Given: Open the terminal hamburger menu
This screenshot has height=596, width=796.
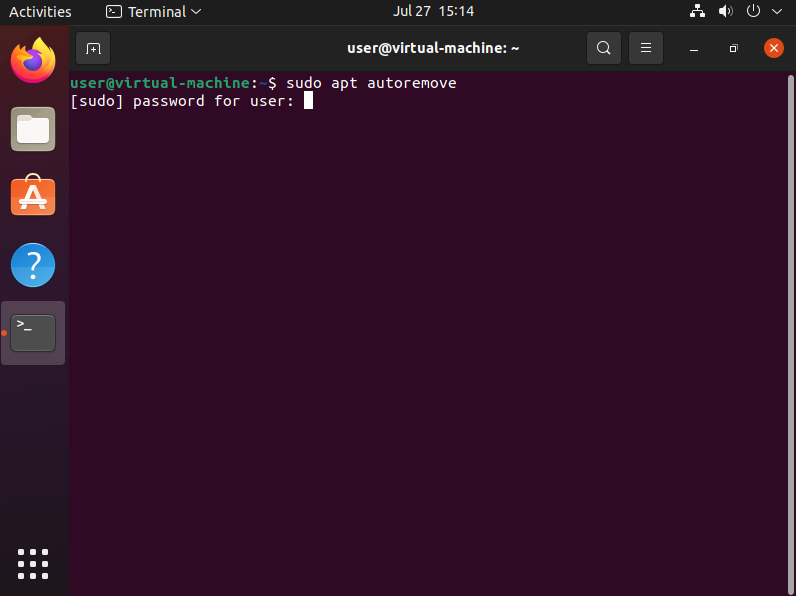Looking at the screenshot, I should [x=646, y=48].
